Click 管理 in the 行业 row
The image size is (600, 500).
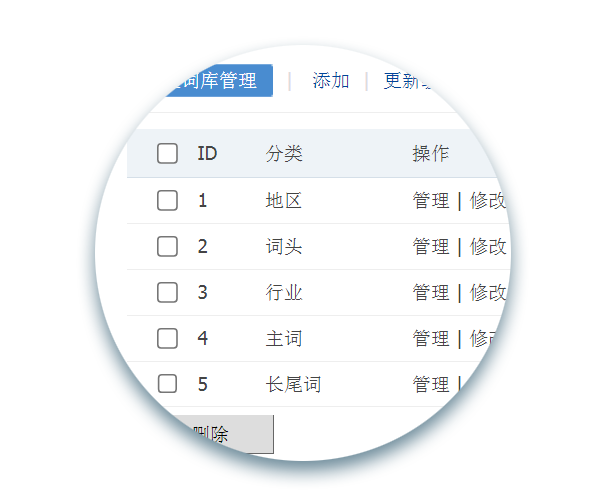tap(431, 292)
